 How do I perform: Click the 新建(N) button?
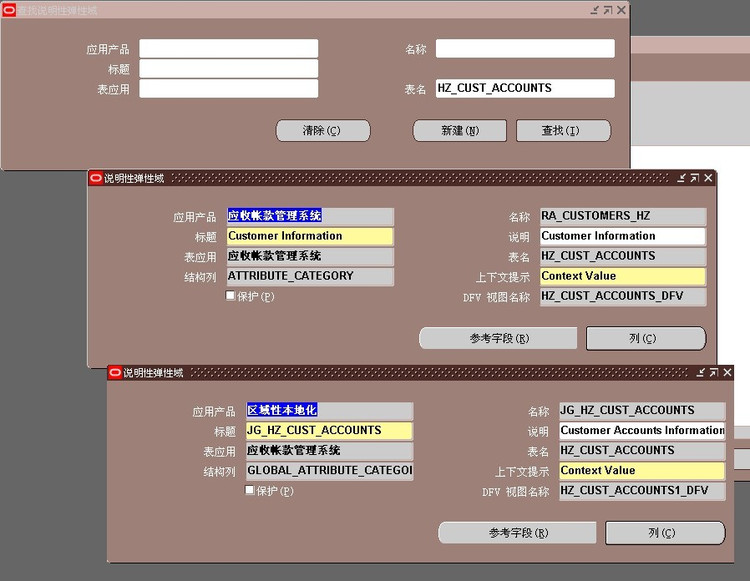coord(460,131)
